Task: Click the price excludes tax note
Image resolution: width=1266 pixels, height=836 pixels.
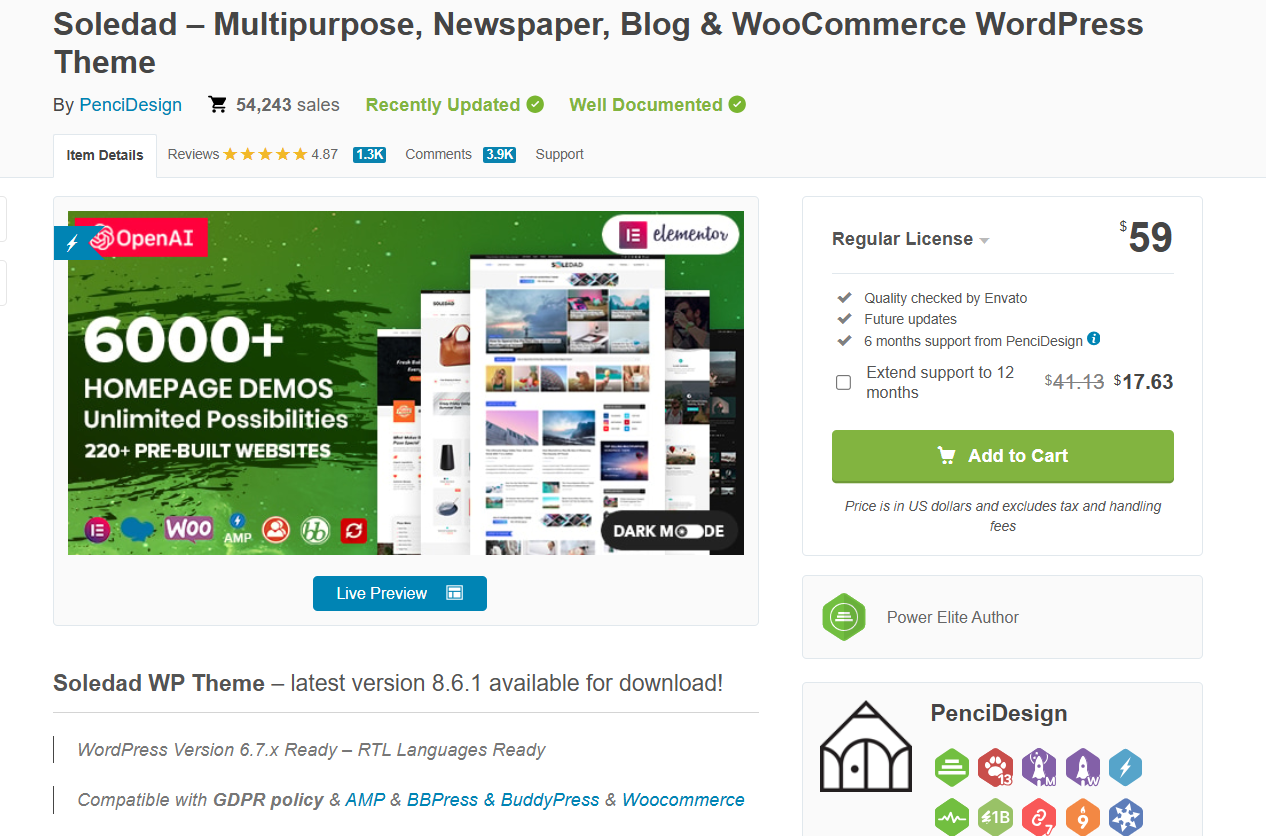Action: (1003, 516)
